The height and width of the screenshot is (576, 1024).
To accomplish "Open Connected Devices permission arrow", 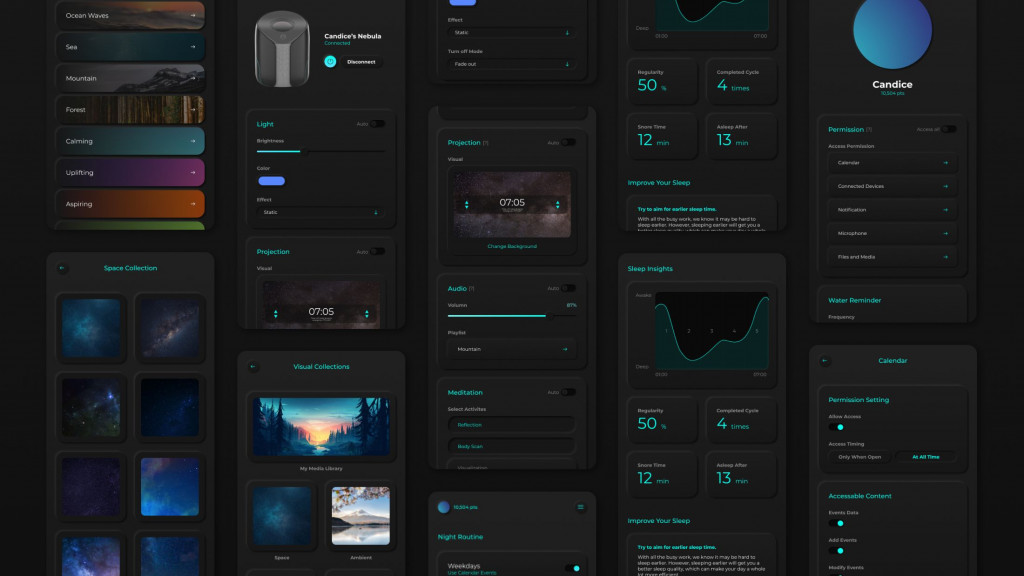I will pyautogui.click(x=945, y=186).
